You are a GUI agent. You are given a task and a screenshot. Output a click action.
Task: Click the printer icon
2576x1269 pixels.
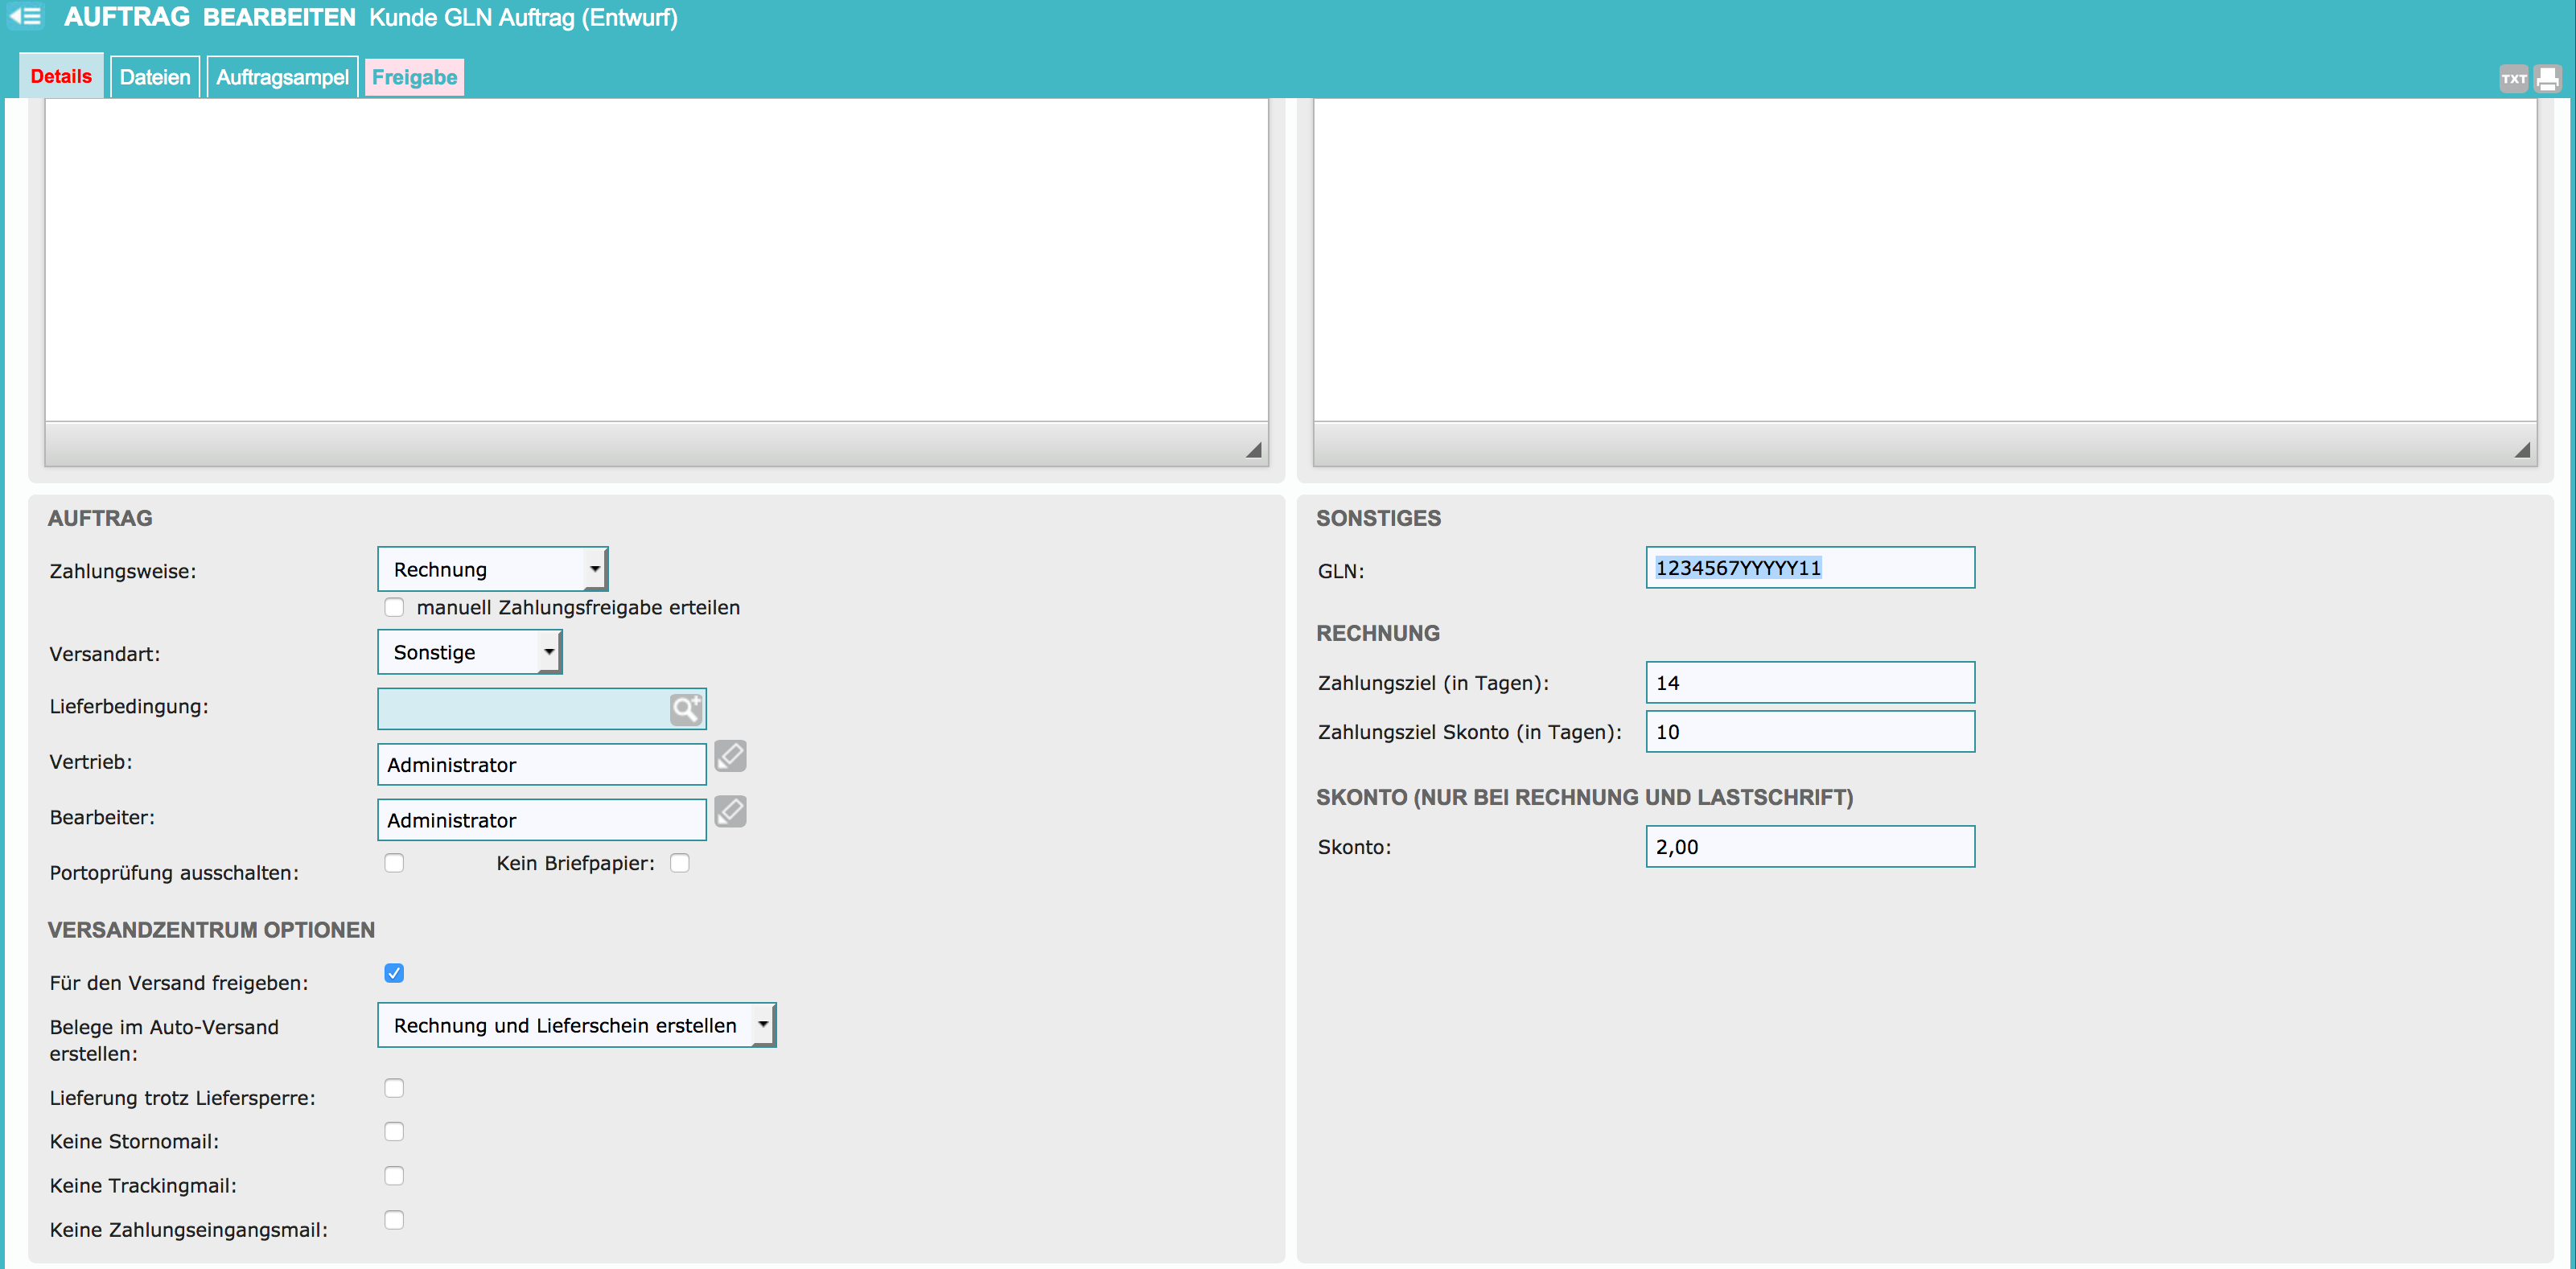click(2547, 78)
